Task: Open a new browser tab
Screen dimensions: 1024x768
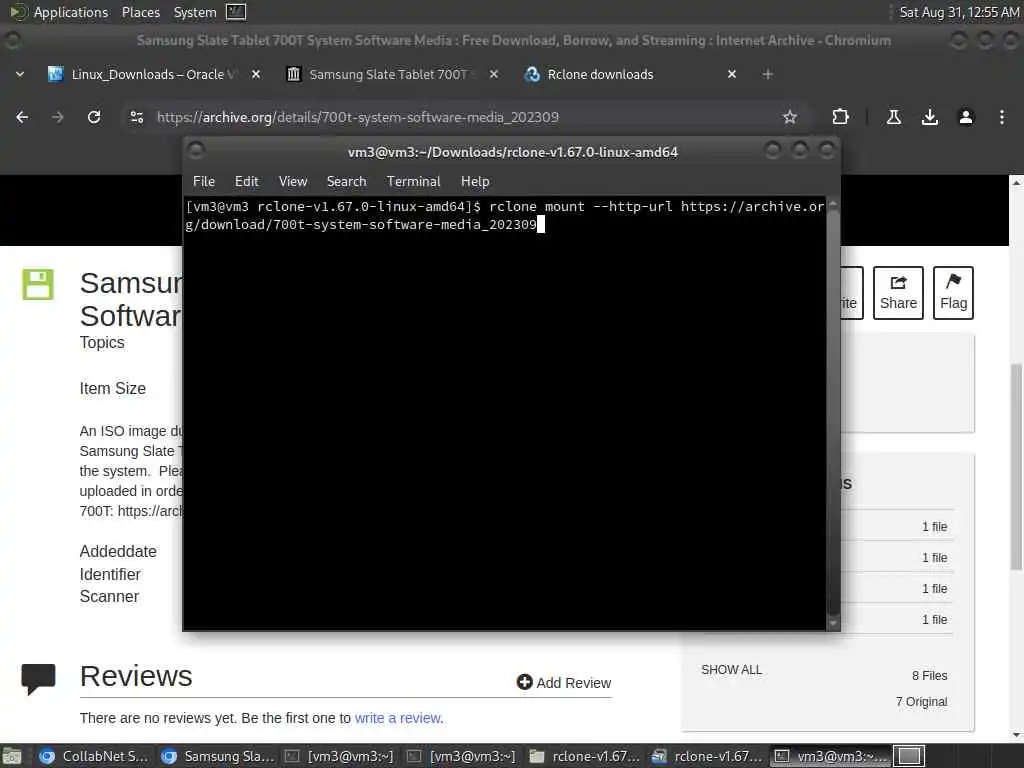Action: [x=767, y=74]
